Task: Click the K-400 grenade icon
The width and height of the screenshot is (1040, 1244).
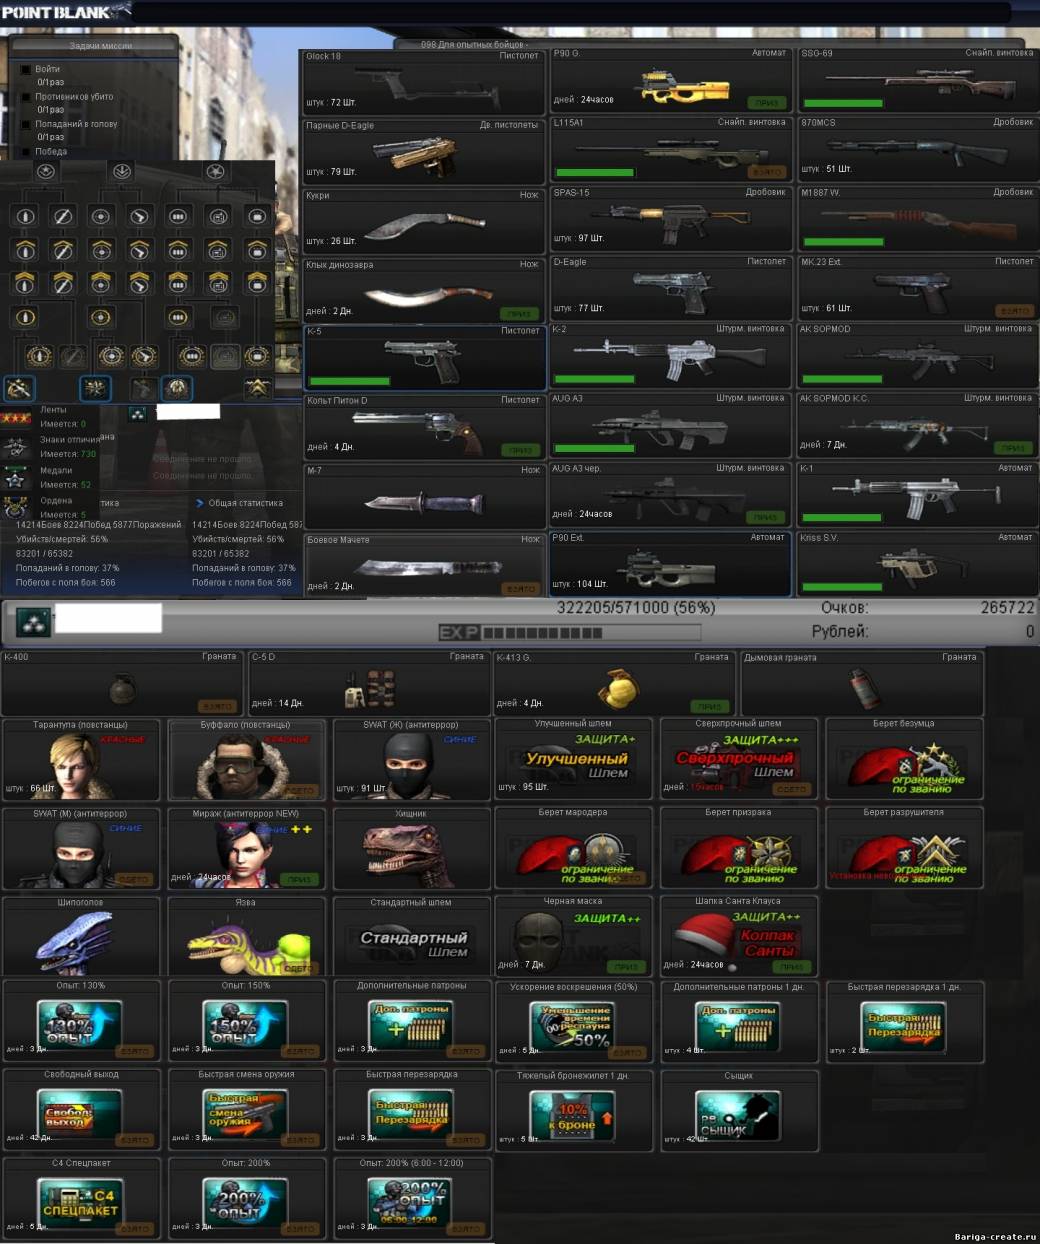Action: click(x=123, y=688)
